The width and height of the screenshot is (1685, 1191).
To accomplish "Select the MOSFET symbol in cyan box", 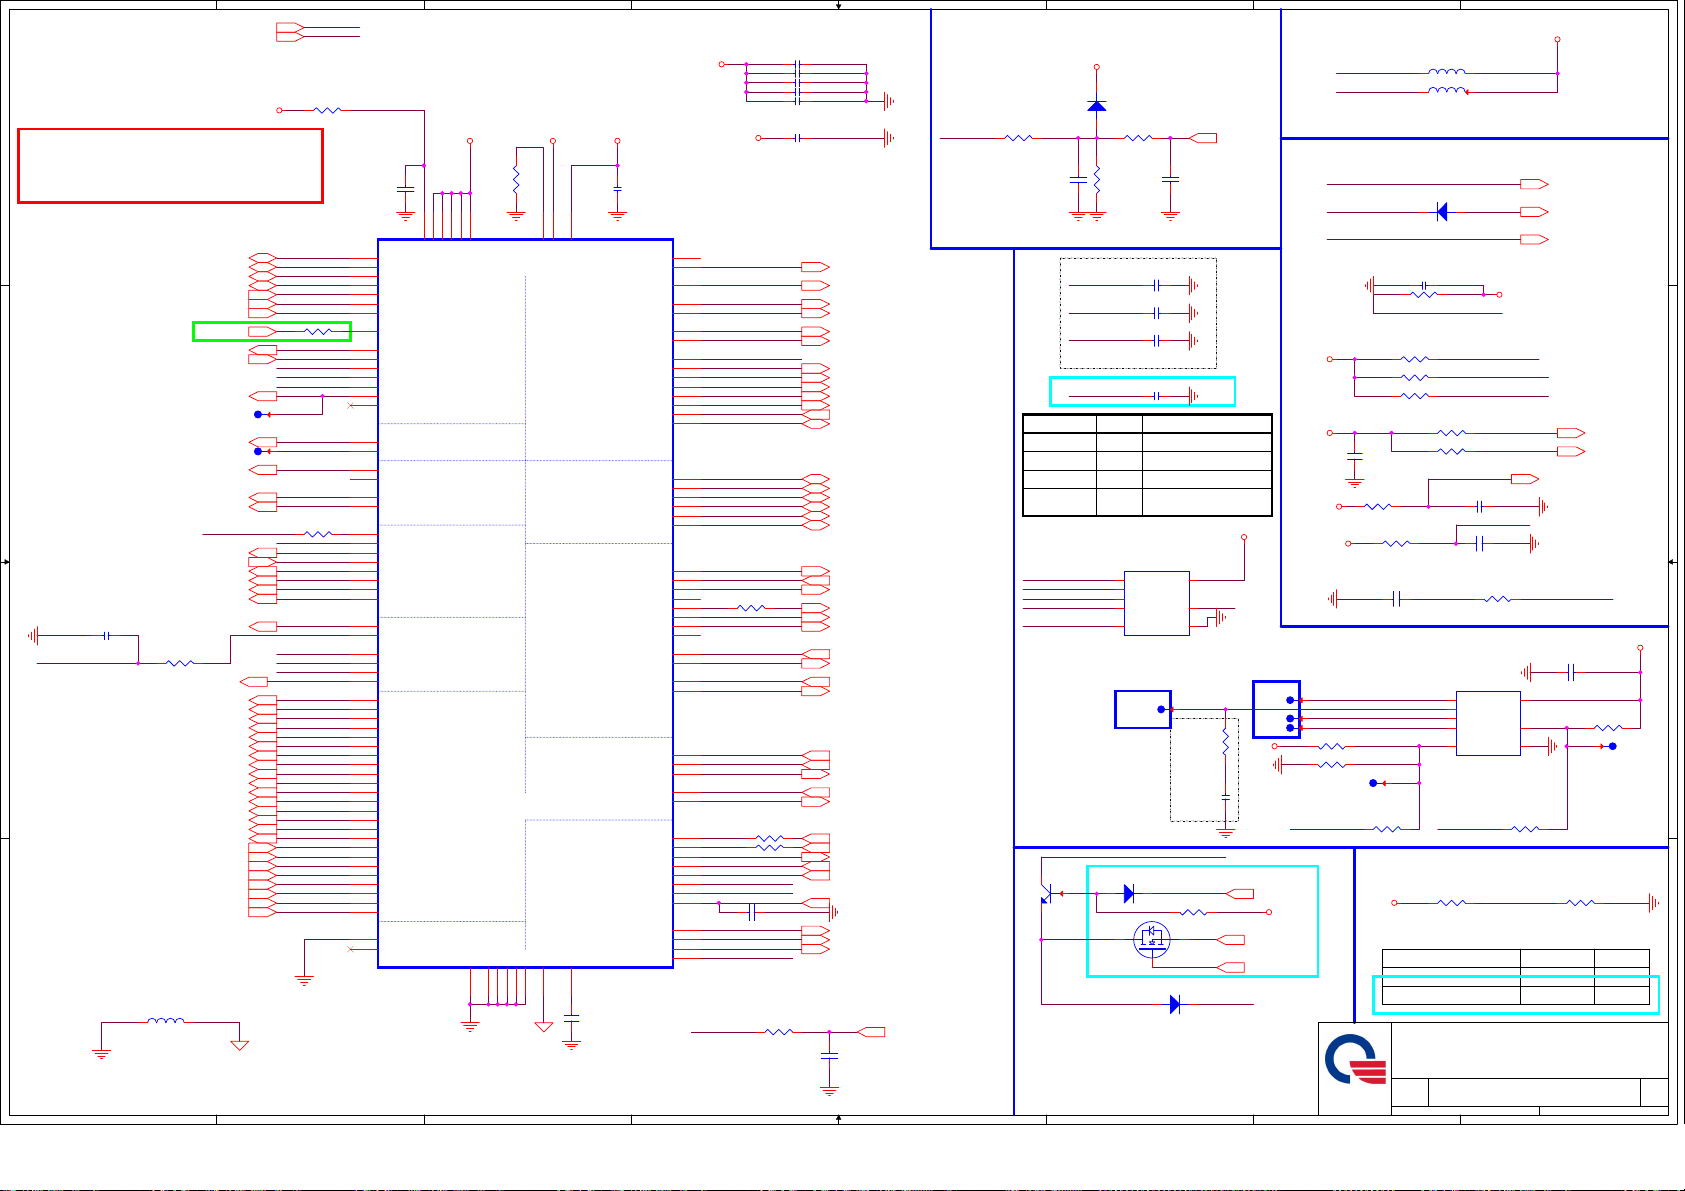I will pyautogui.click(x=1152, y=939).
